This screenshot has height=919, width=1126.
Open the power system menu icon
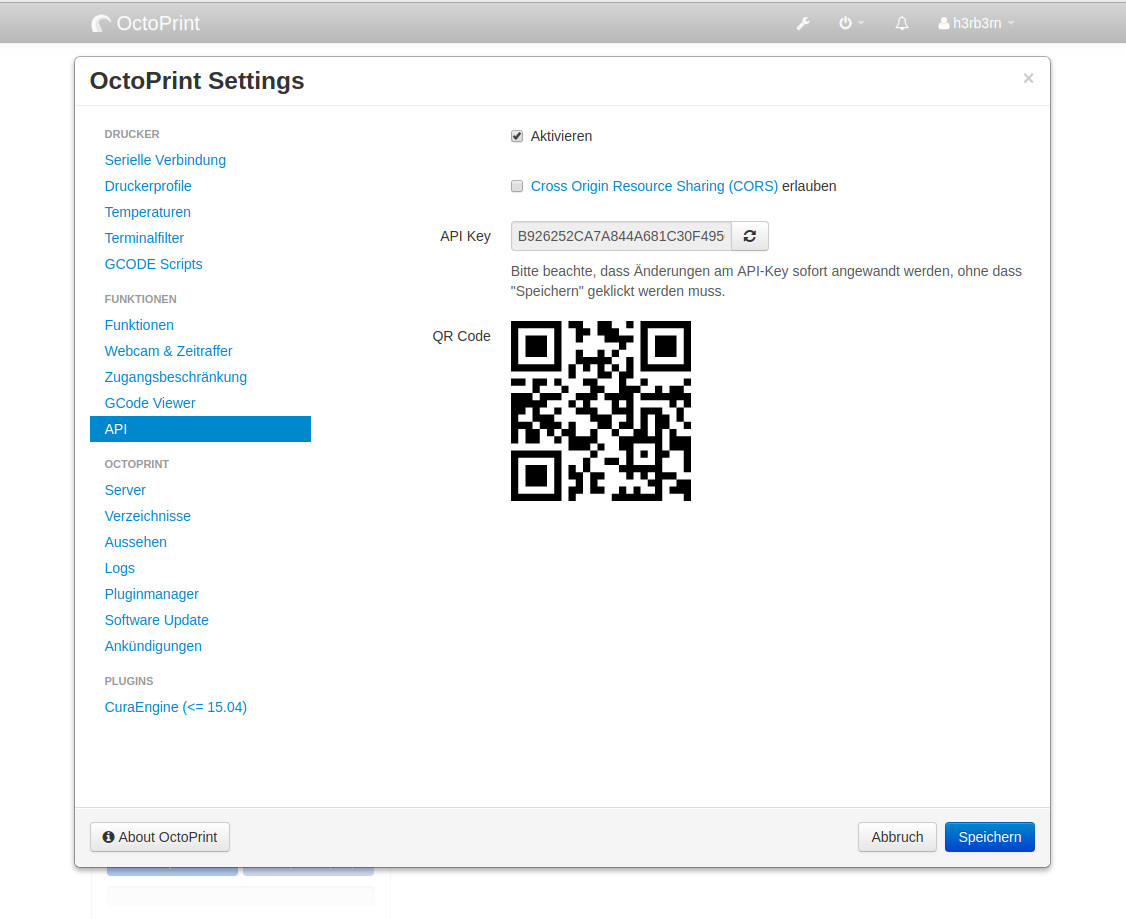851,23
